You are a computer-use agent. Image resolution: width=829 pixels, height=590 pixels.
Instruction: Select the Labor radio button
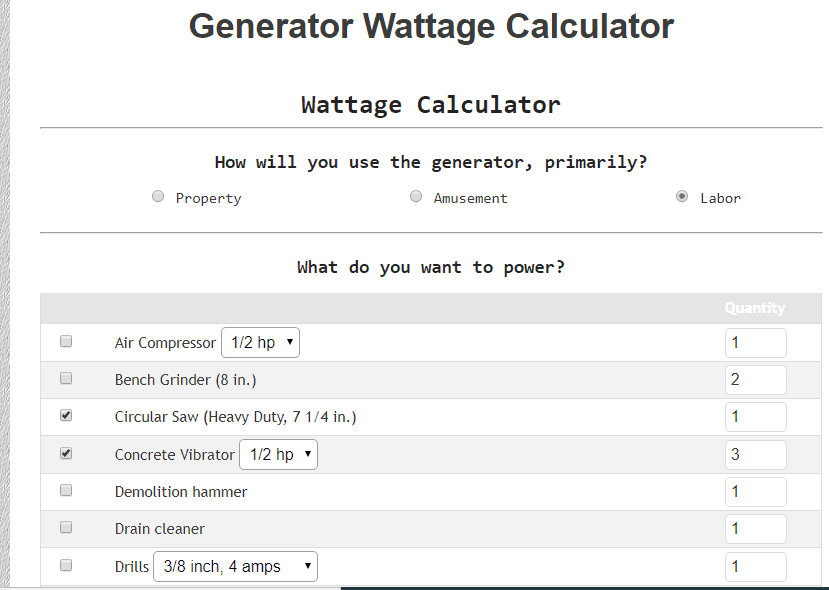[x=682, y=197]
